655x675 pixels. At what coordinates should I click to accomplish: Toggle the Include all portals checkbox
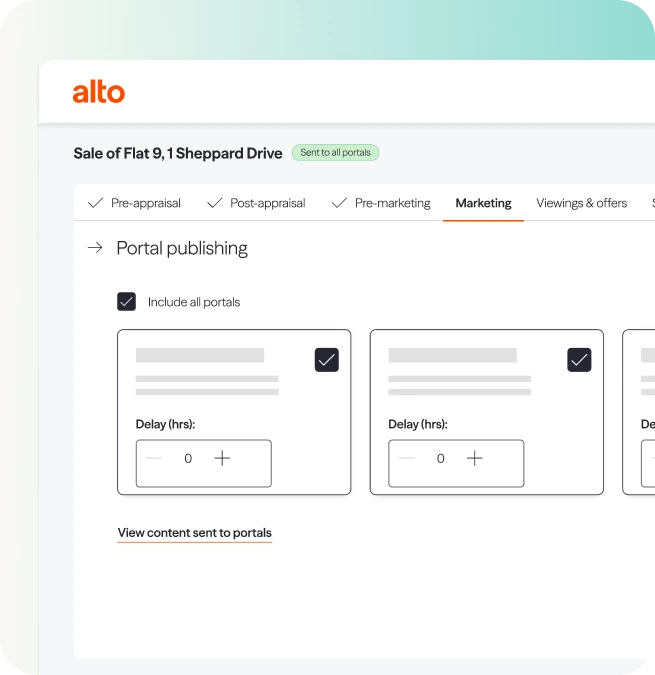pyautogui.click(x=127, y=301)
